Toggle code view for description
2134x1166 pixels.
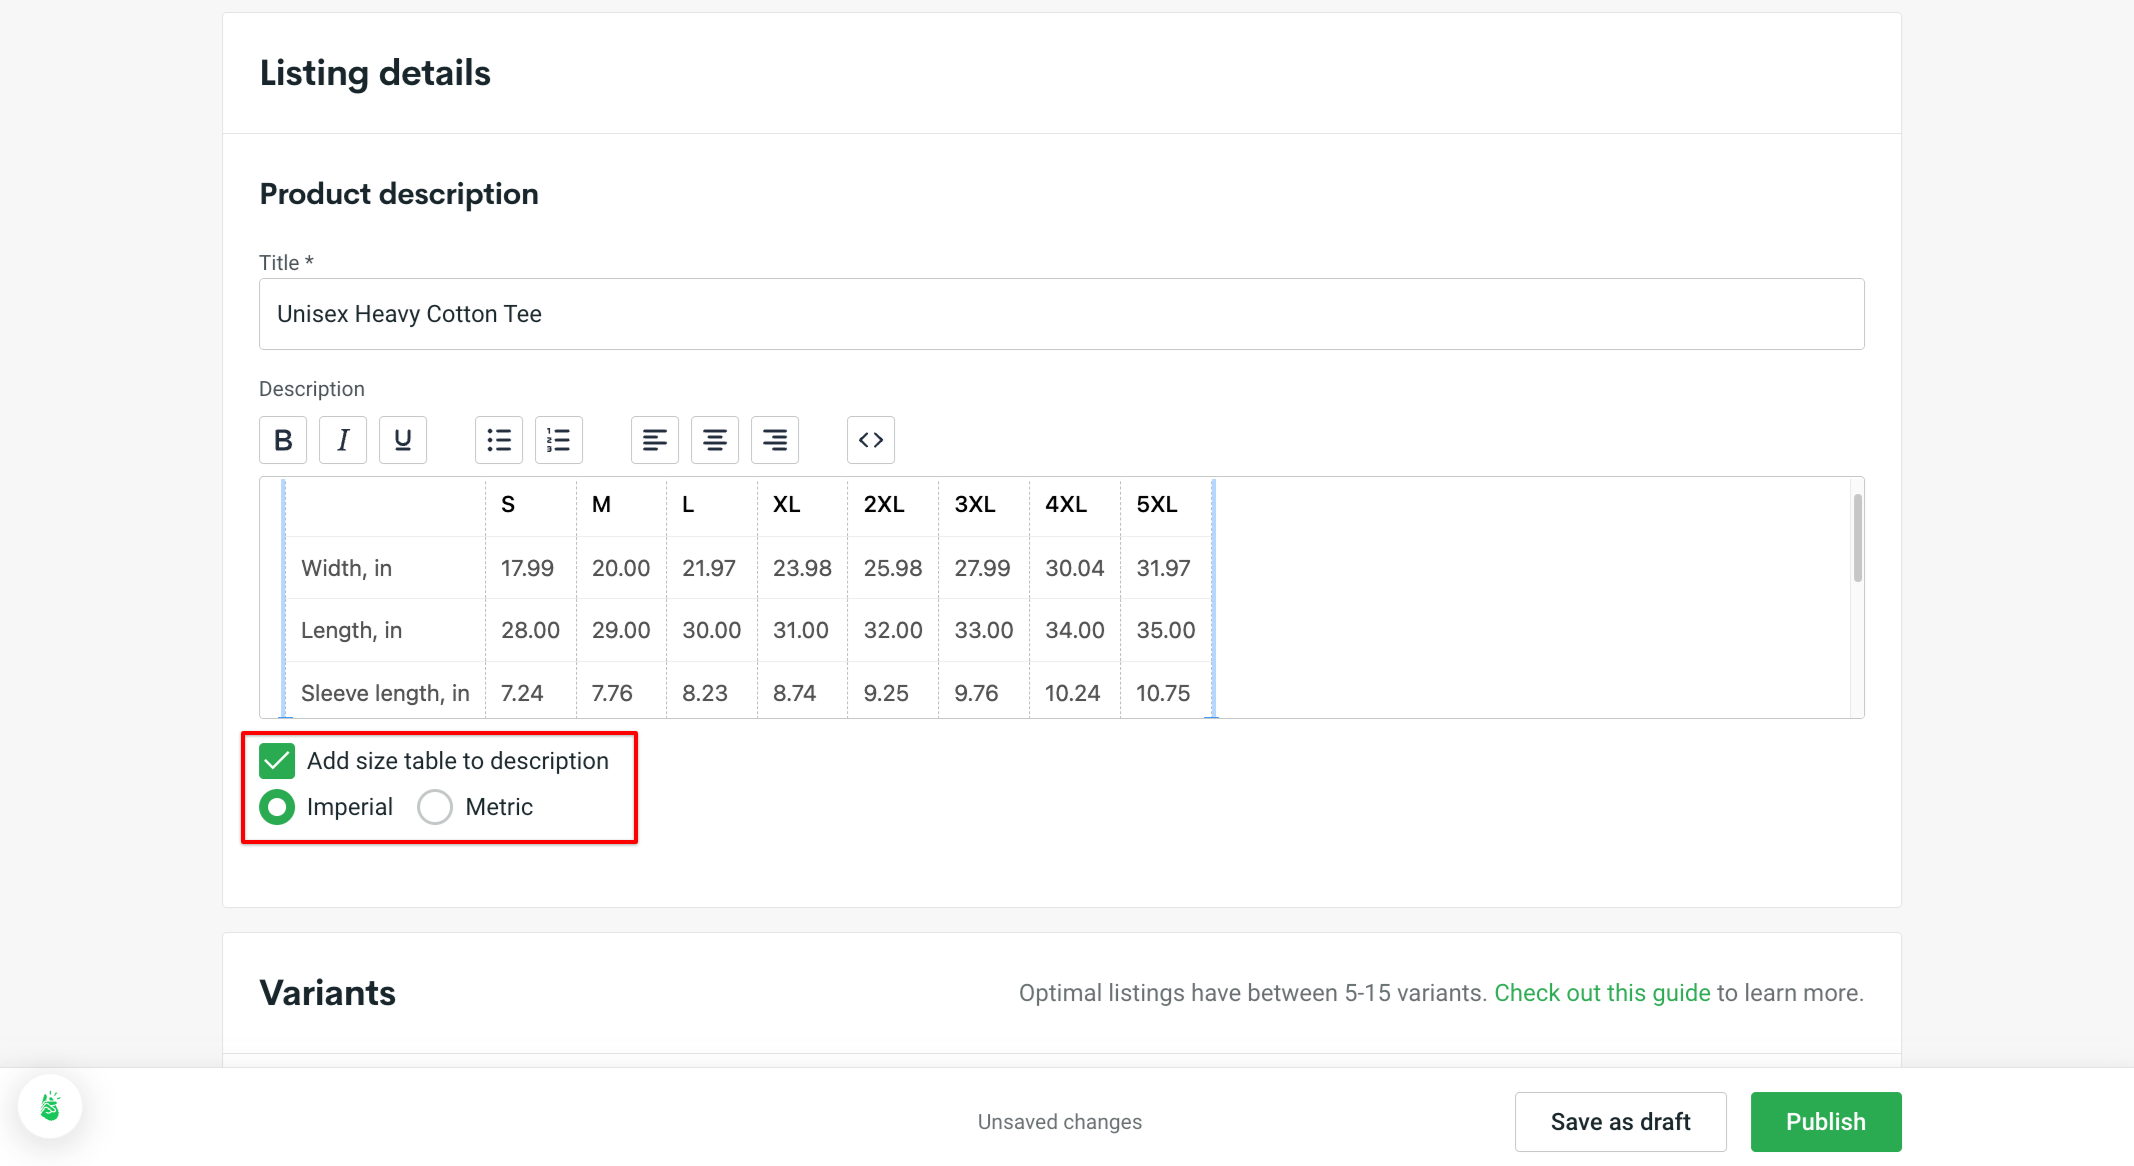(870, 439)
